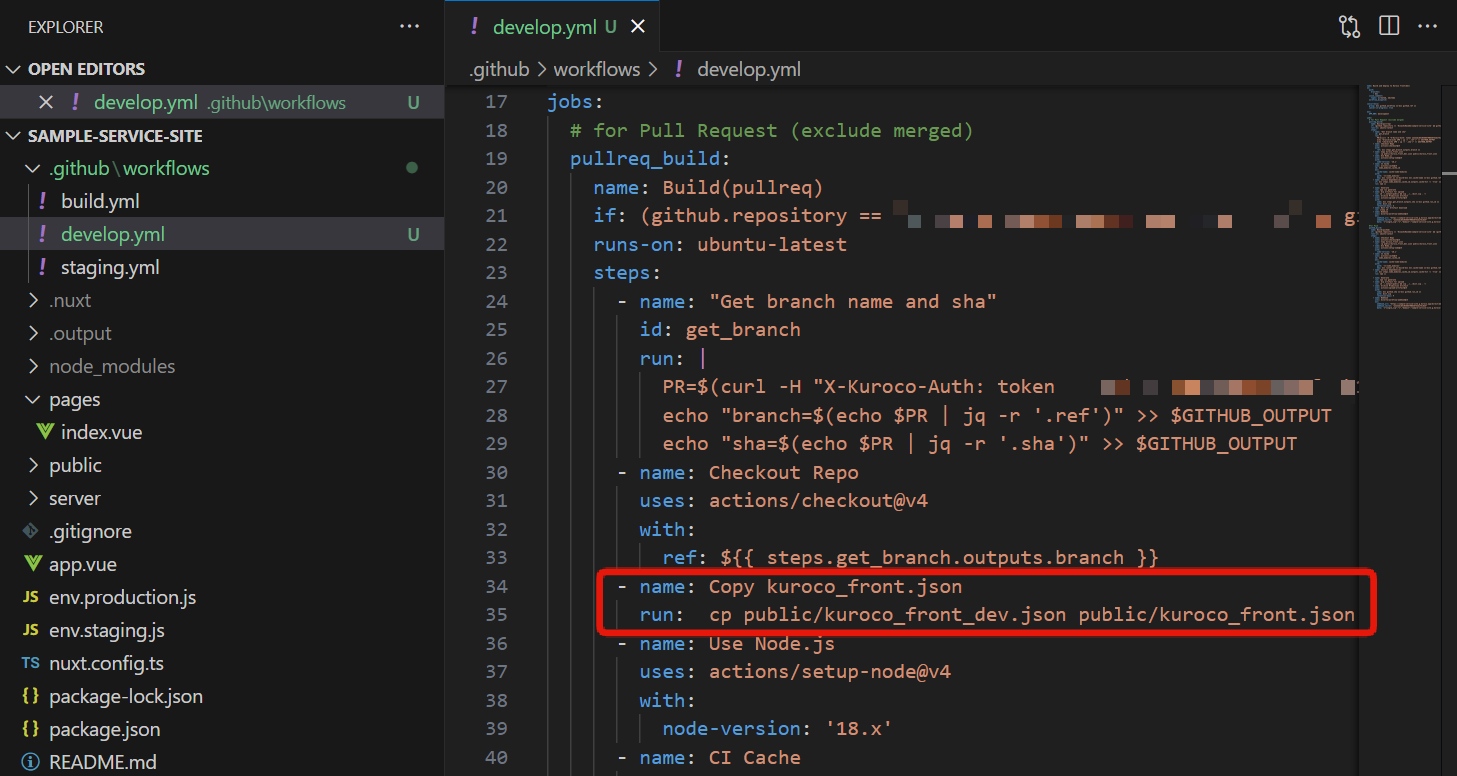The image size is (1457, 776).
Task: Click .github in the breadcrumb path
Action: 499,69
